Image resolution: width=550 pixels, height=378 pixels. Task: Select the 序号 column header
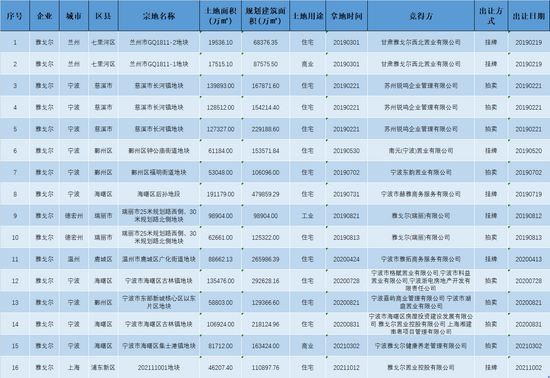[15, 16]
